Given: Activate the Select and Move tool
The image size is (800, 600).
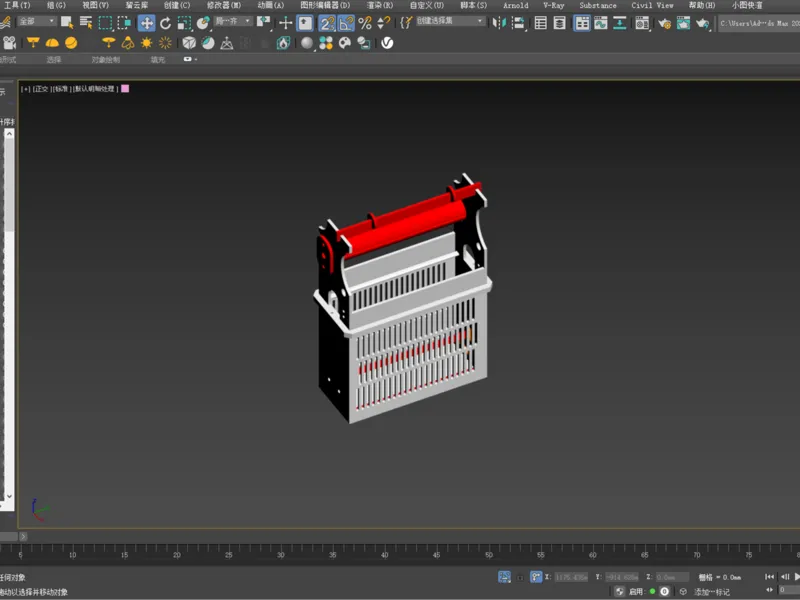Looking at the screenshot, I should click(146, 23).
